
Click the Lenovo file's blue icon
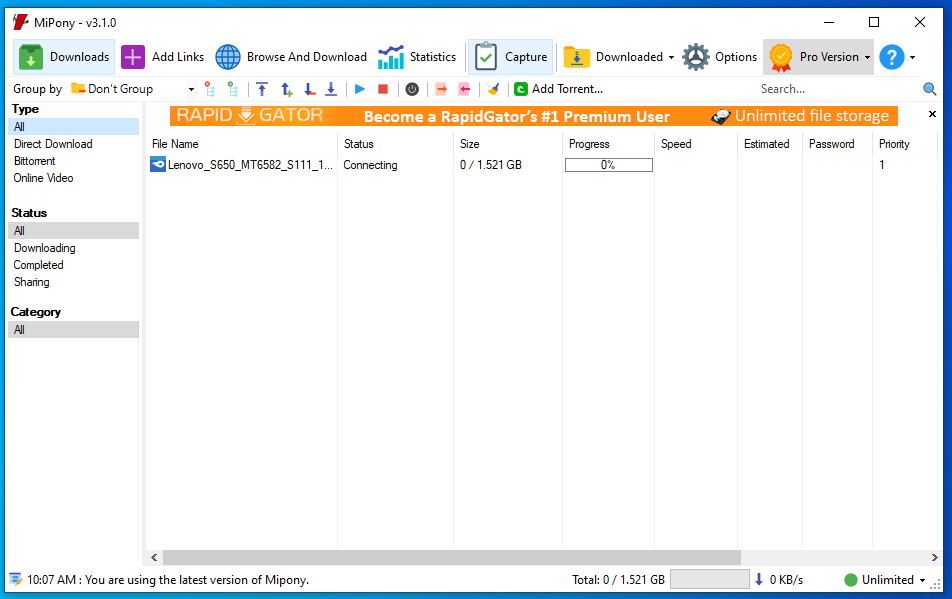click(x=158, y=164)
